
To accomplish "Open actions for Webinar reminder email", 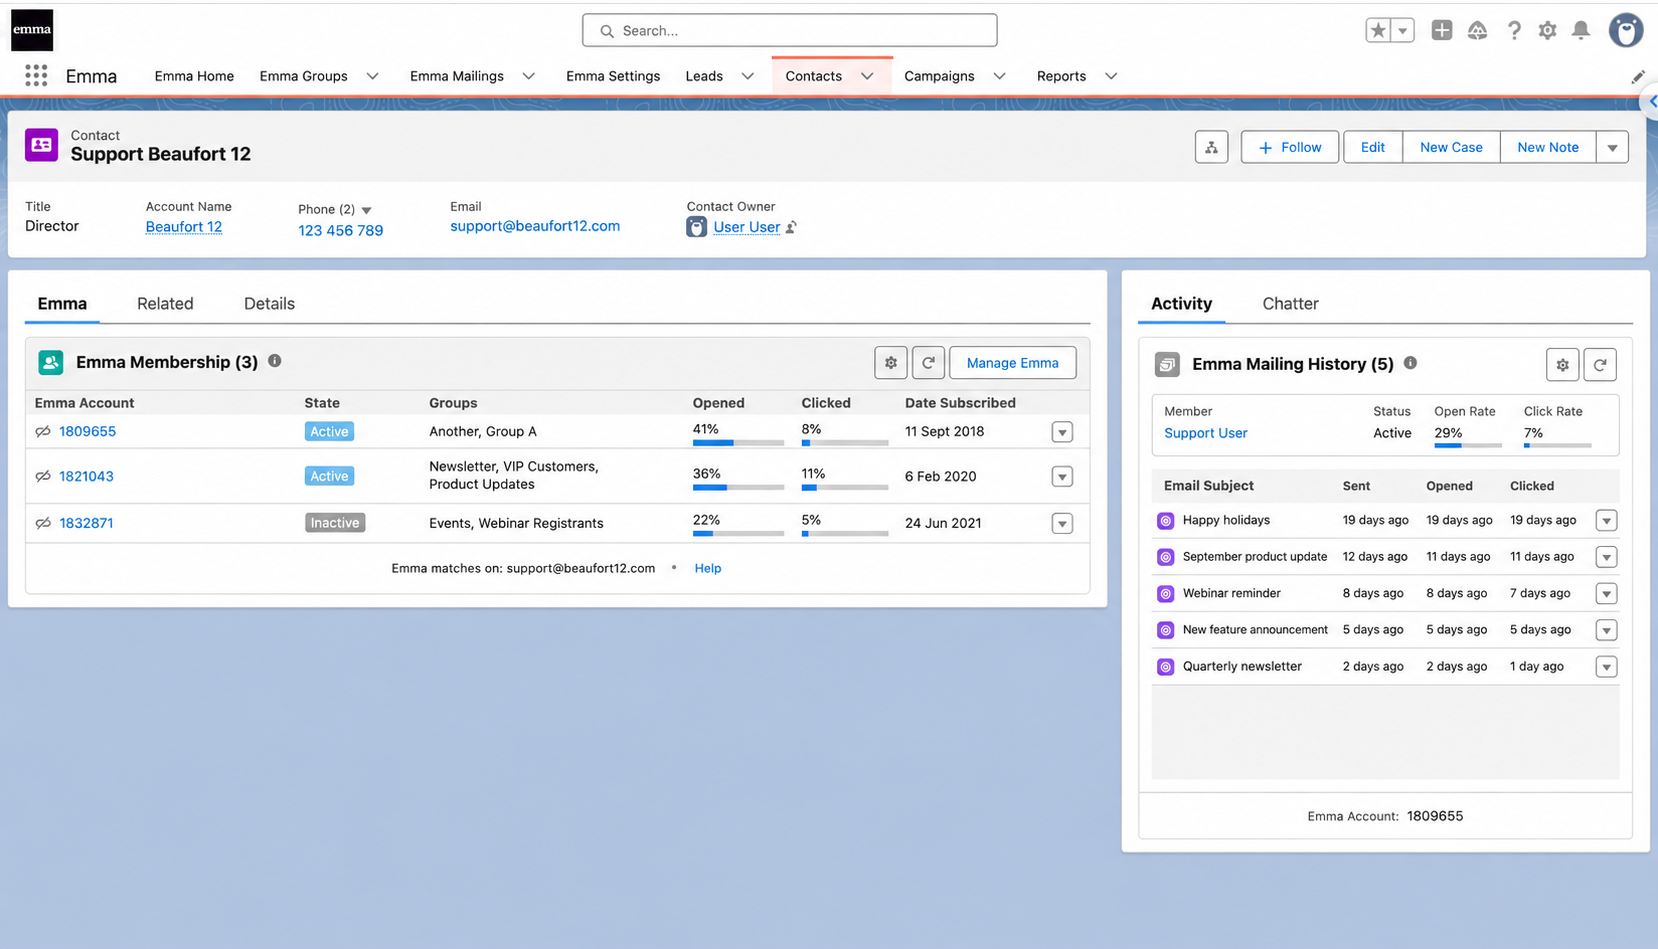I will [1606, 594].
